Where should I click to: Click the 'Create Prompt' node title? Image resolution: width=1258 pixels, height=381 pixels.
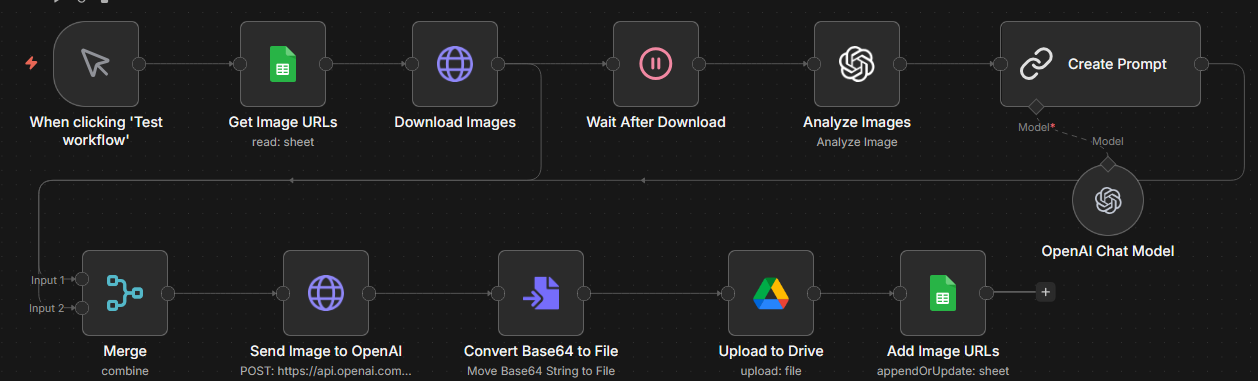[1117, 64]
